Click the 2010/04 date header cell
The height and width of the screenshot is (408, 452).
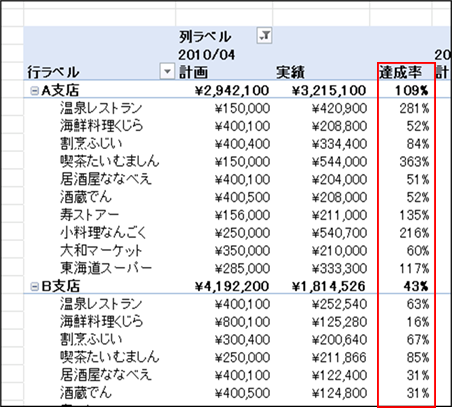point(206,54)
